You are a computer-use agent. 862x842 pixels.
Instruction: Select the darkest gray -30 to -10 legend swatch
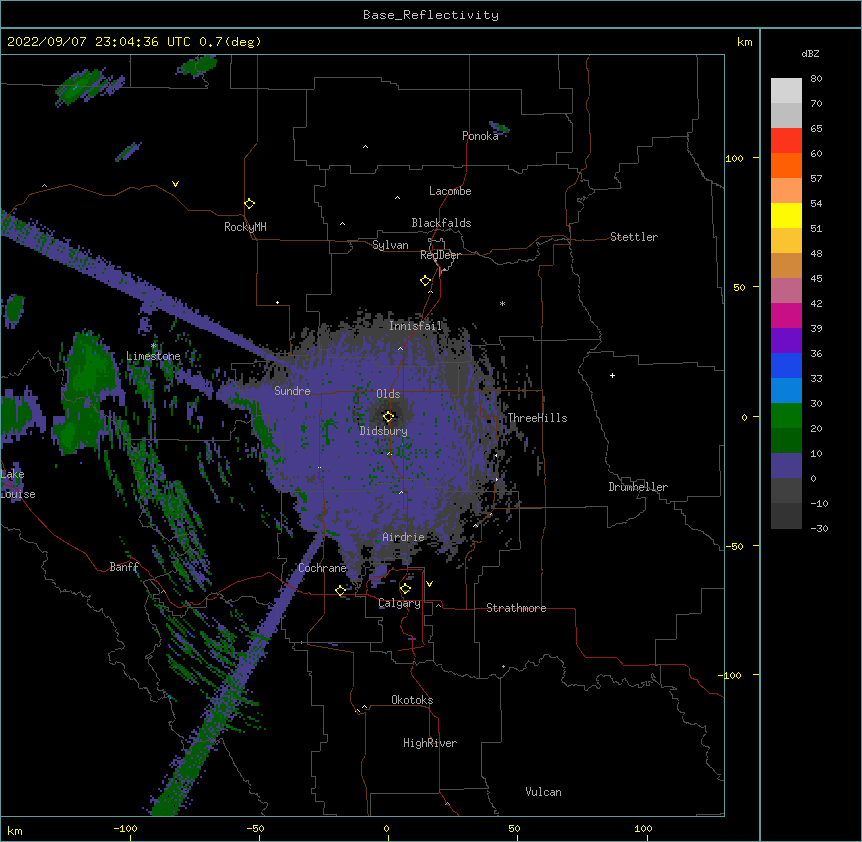[x=786, y=516]
